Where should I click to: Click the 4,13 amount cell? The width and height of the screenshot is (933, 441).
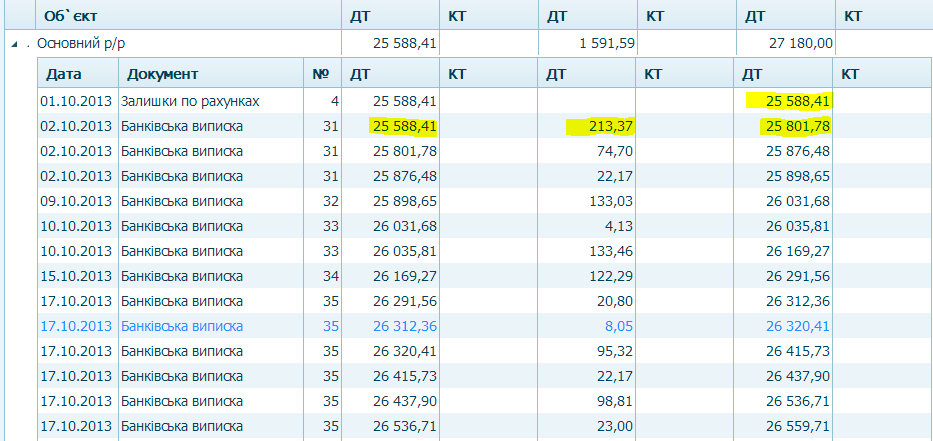point(619,226)
